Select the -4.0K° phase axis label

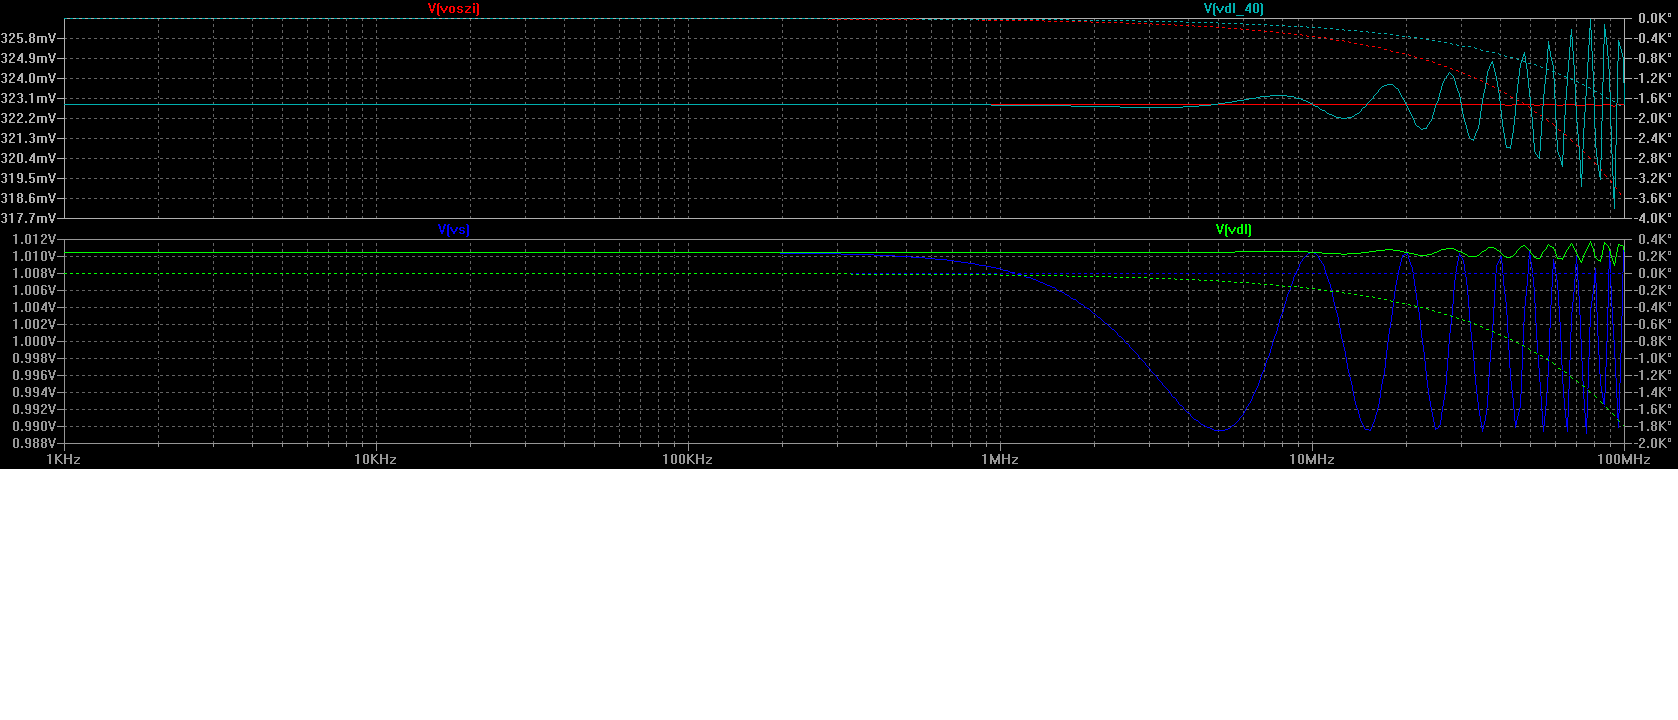pyautogui.click(x=1654, y=218)
